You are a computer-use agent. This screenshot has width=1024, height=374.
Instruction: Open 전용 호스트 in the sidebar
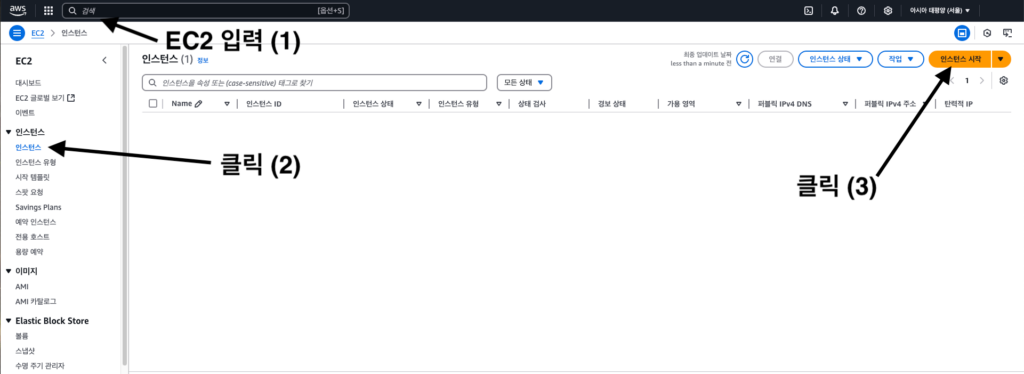32,237
